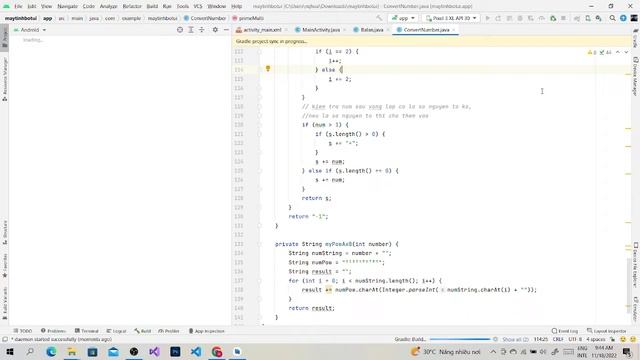Switch to the MainActivity.java tab

point(320,30)
